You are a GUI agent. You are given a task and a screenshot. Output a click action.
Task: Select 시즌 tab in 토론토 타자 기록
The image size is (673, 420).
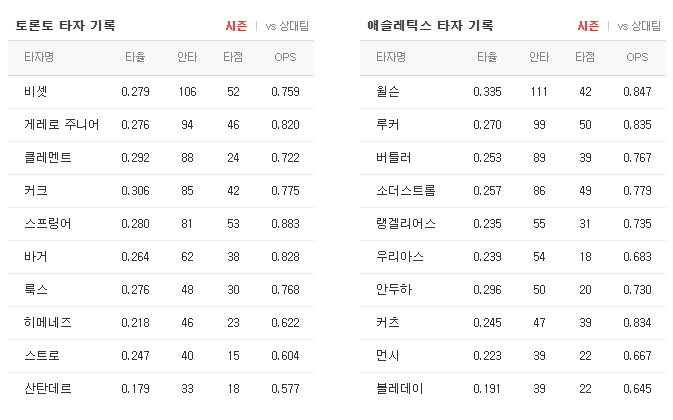236,26
